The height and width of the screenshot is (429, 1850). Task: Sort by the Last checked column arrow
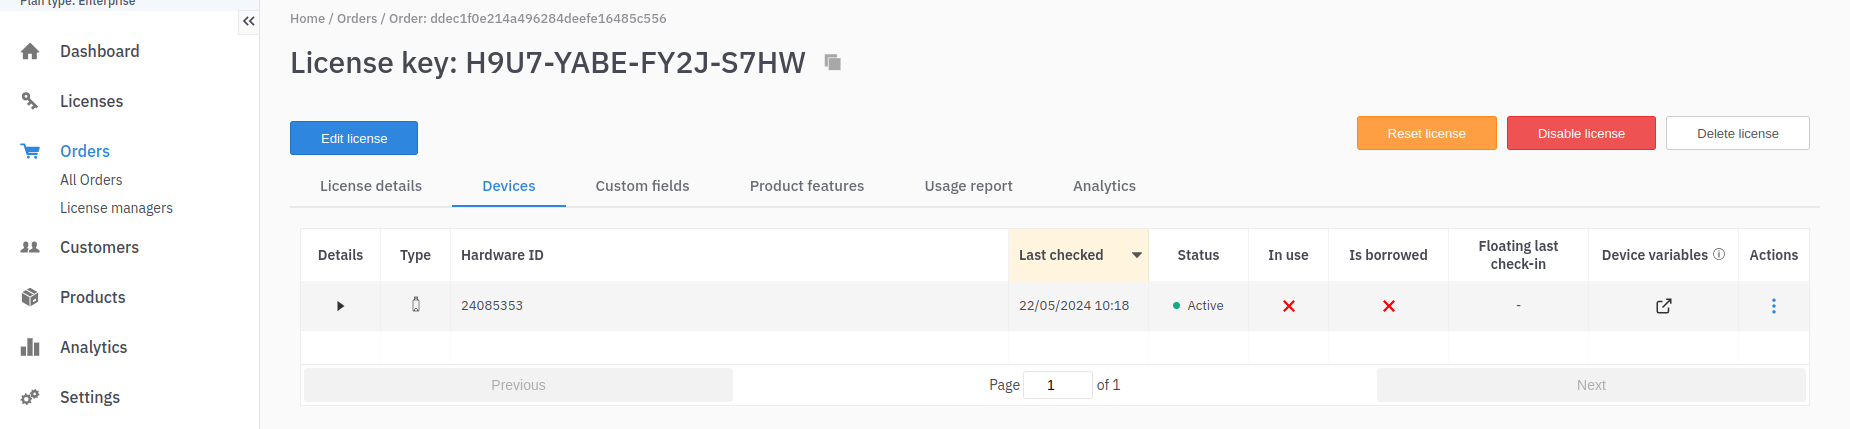click(1136, 255)
